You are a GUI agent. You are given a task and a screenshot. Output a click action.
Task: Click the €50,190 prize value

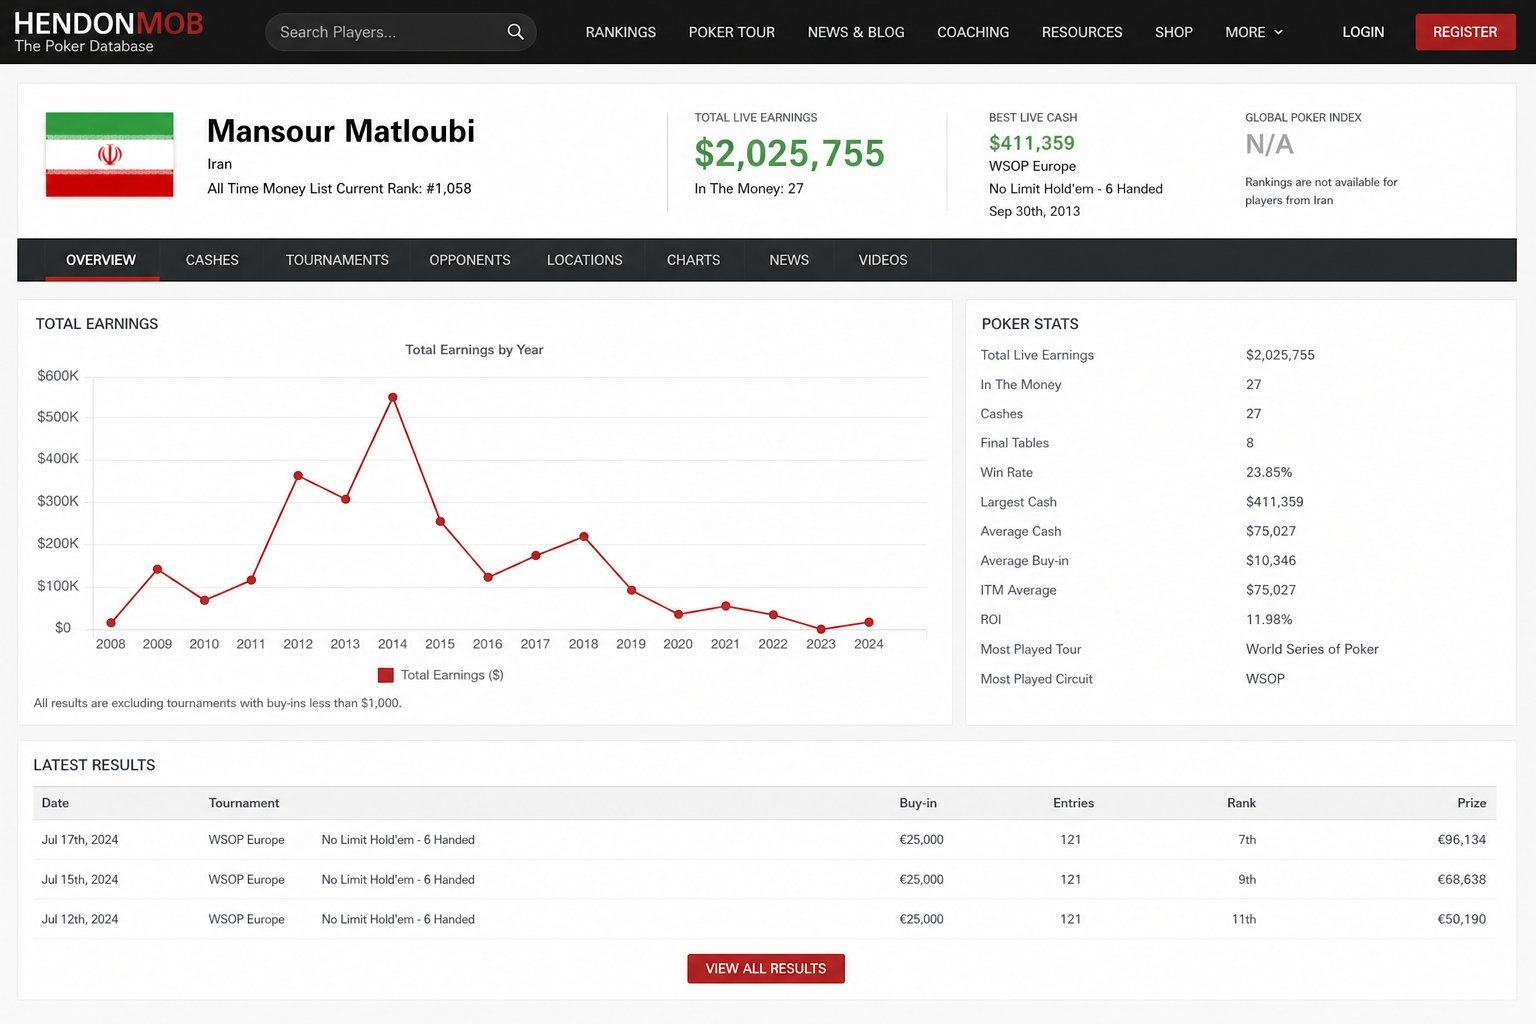click(x=1461, y=919)
